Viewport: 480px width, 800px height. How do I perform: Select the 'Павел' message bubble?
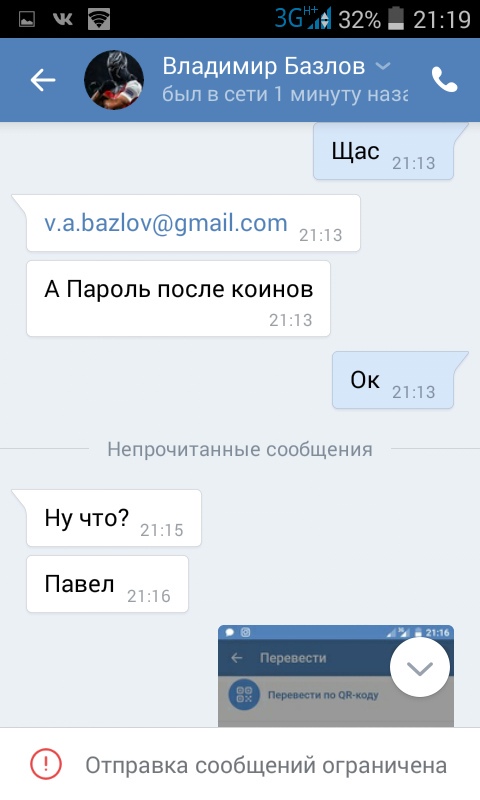click(107, 584)
